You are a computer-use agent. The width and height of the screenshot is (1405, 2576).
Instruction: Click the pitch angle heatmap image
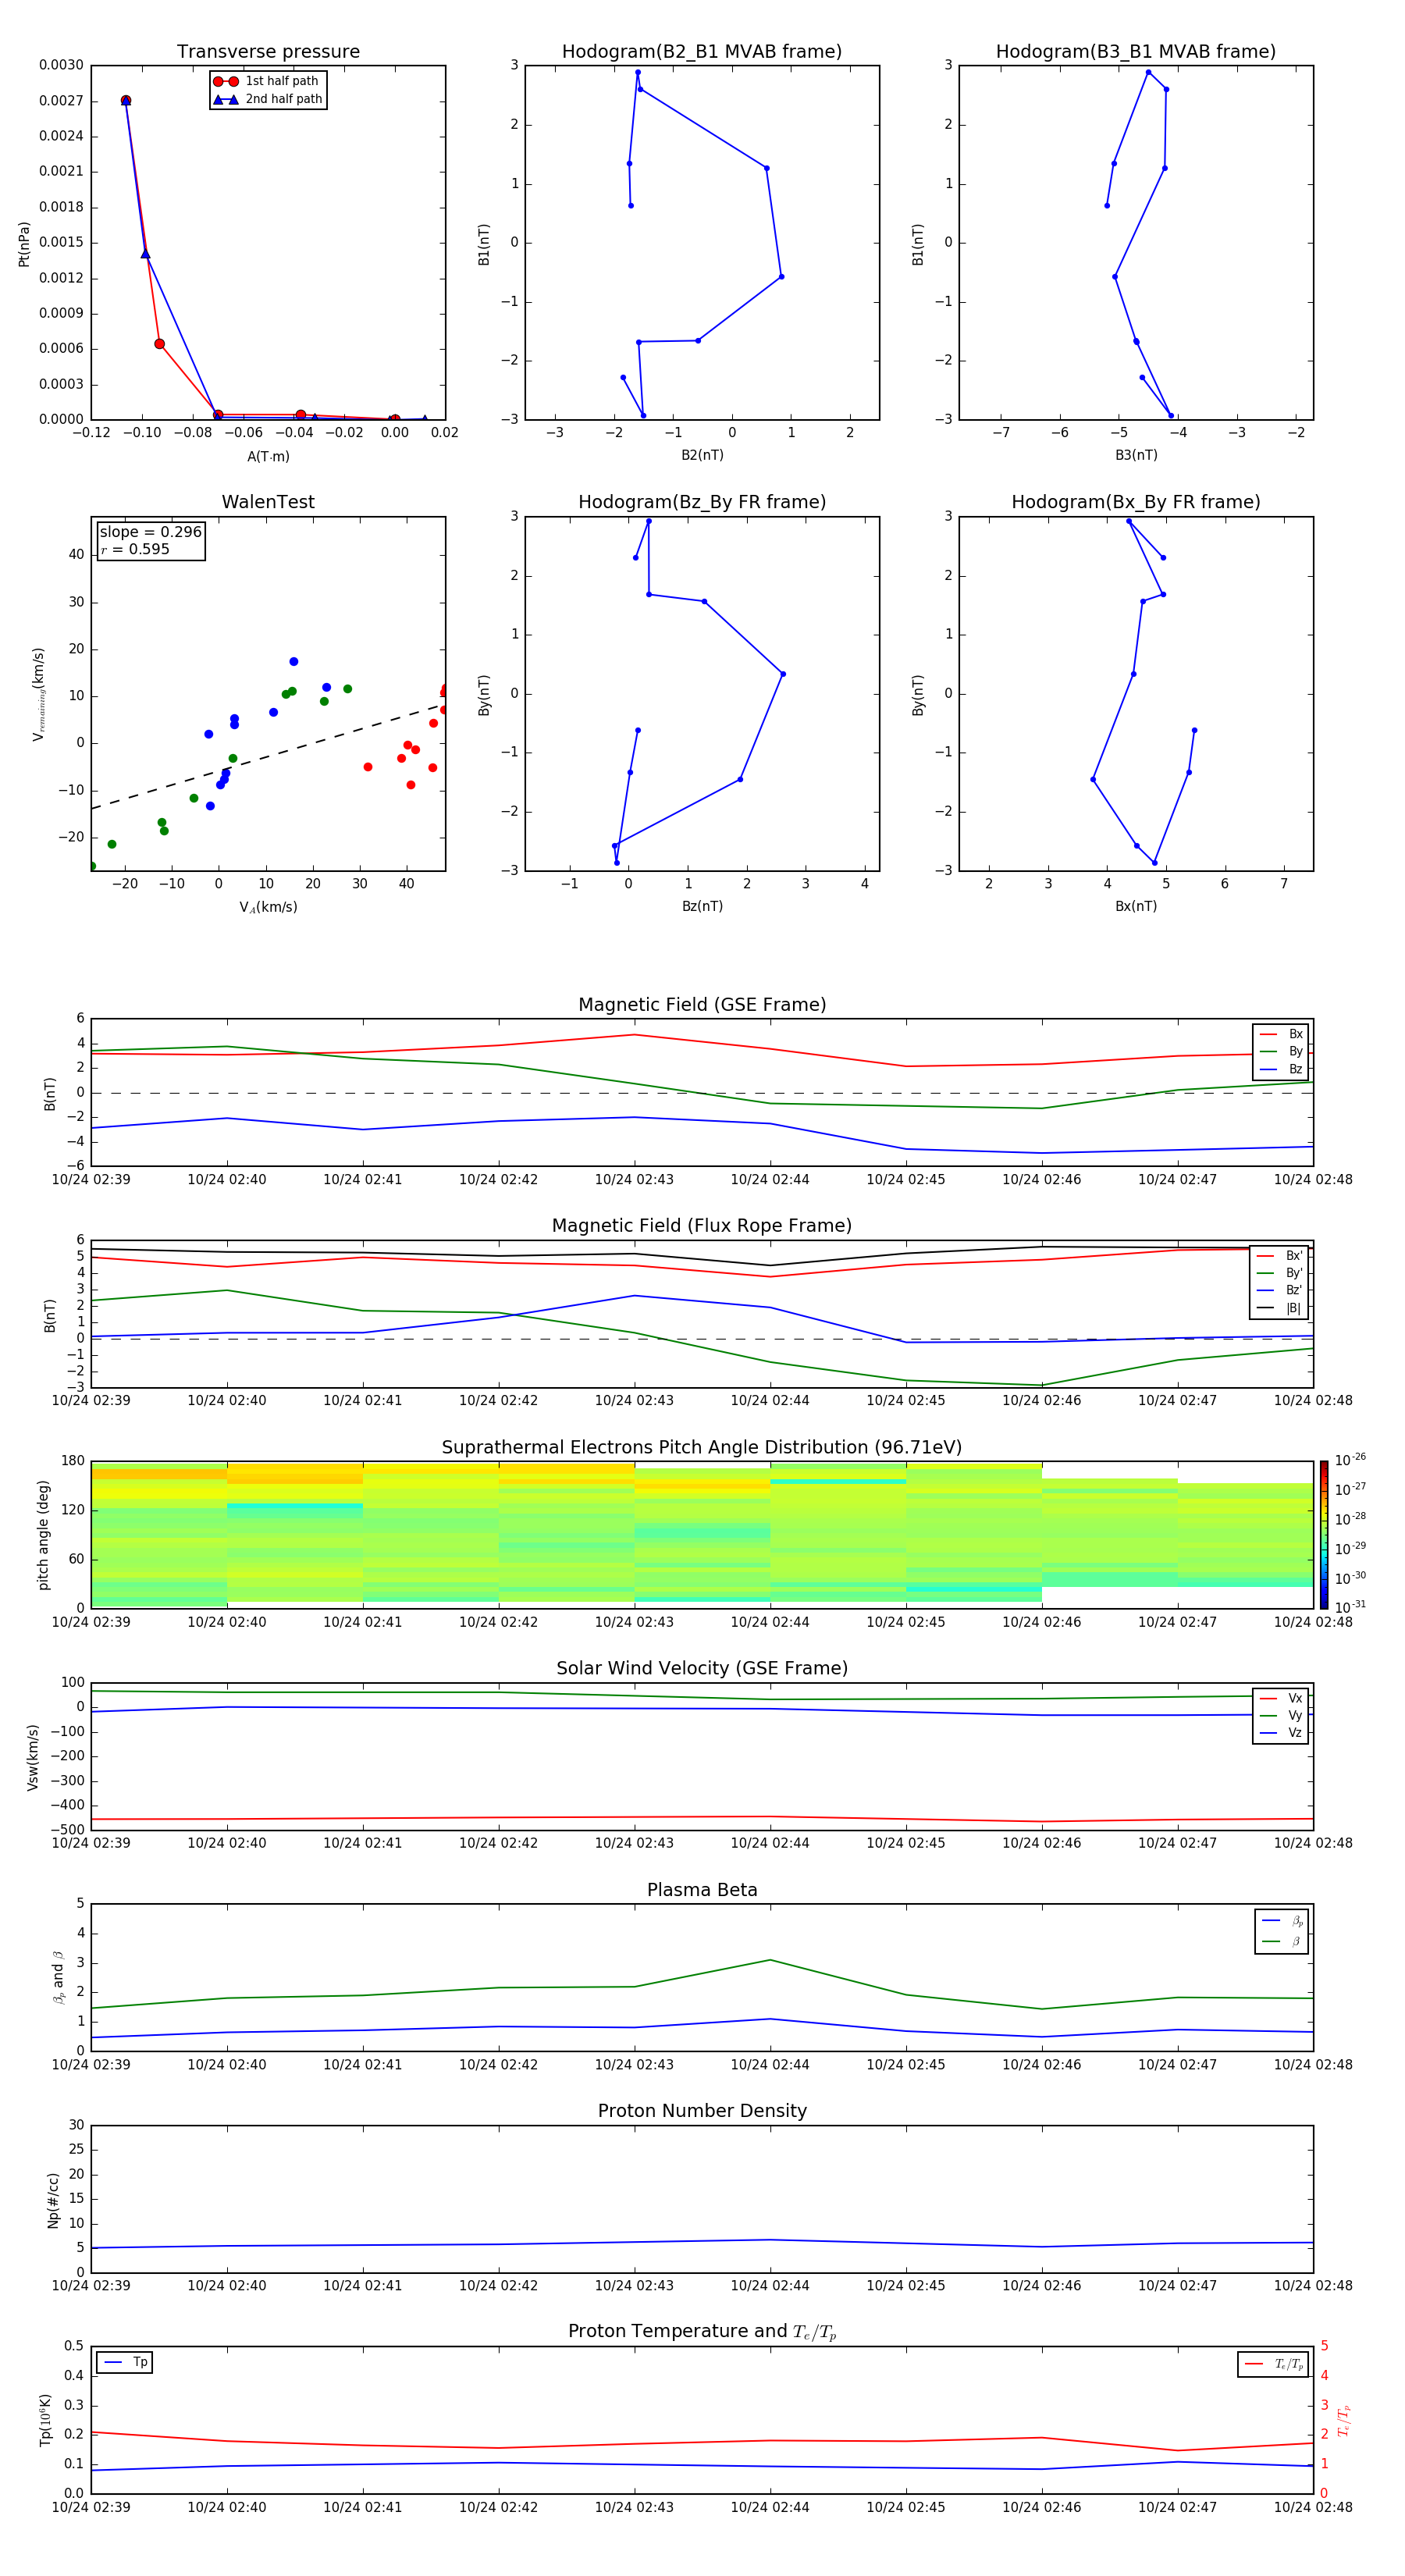click(702, 1535)
